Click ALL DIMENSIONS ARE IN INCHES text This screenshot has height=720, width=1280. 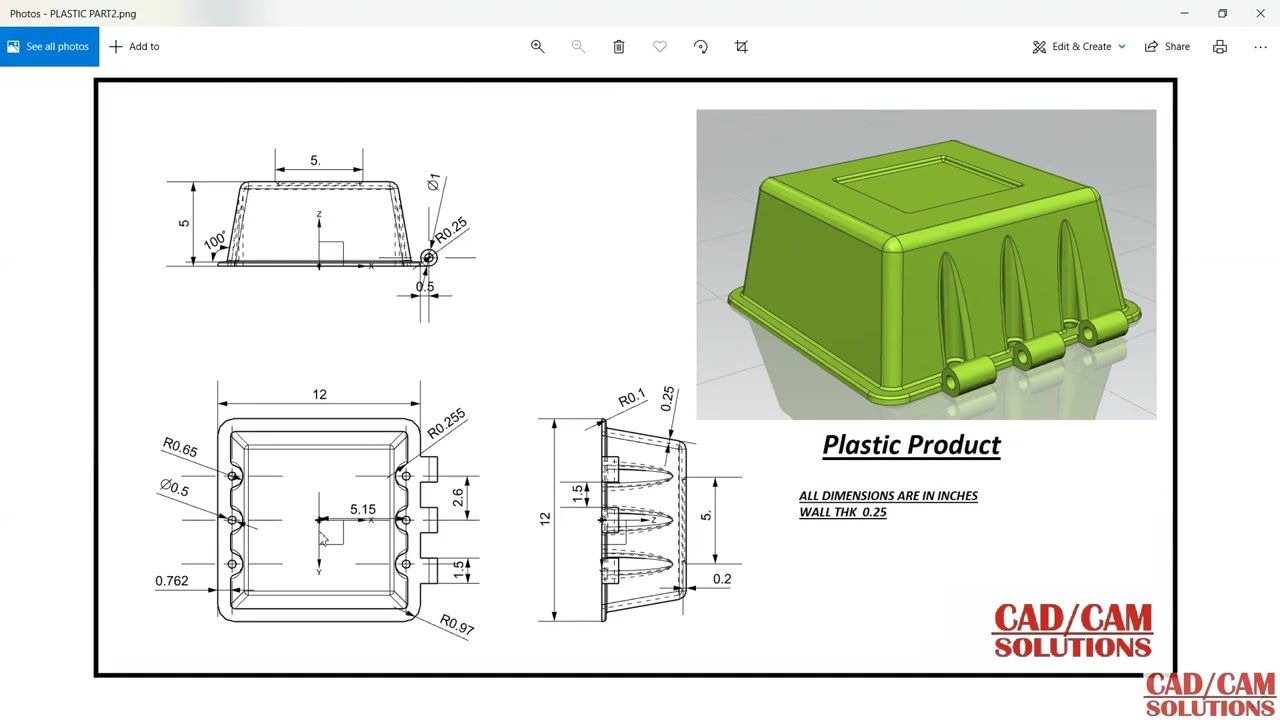coord(888,496)
